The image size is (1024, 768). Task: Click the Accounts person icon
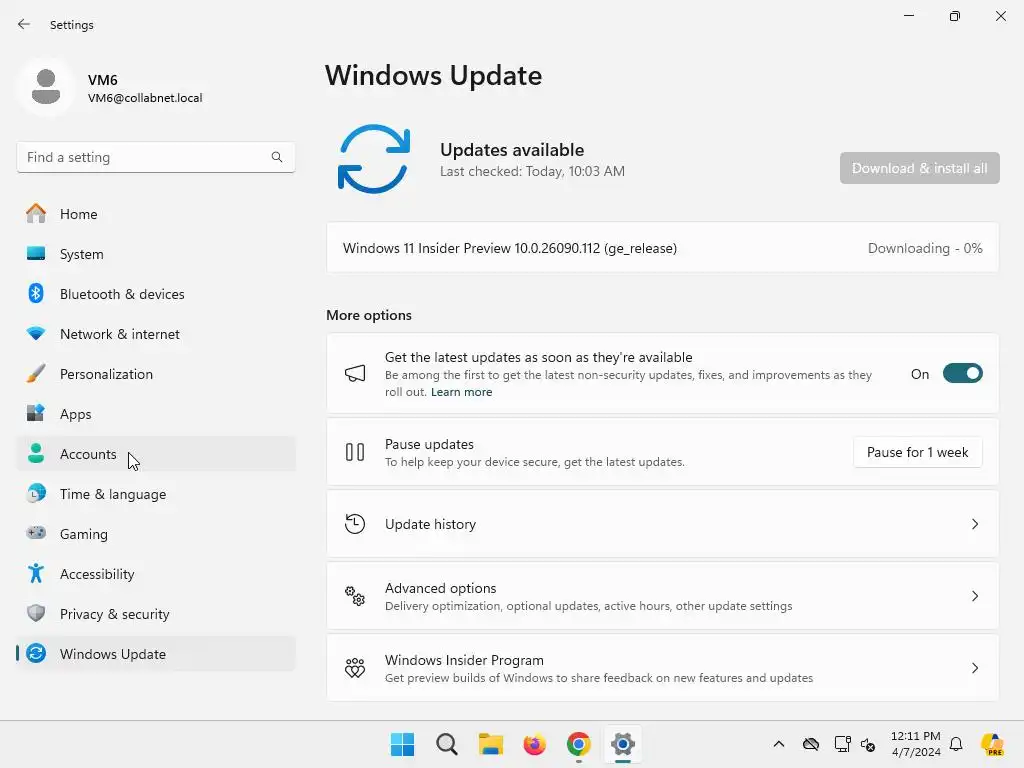click(x=36, y=453)
